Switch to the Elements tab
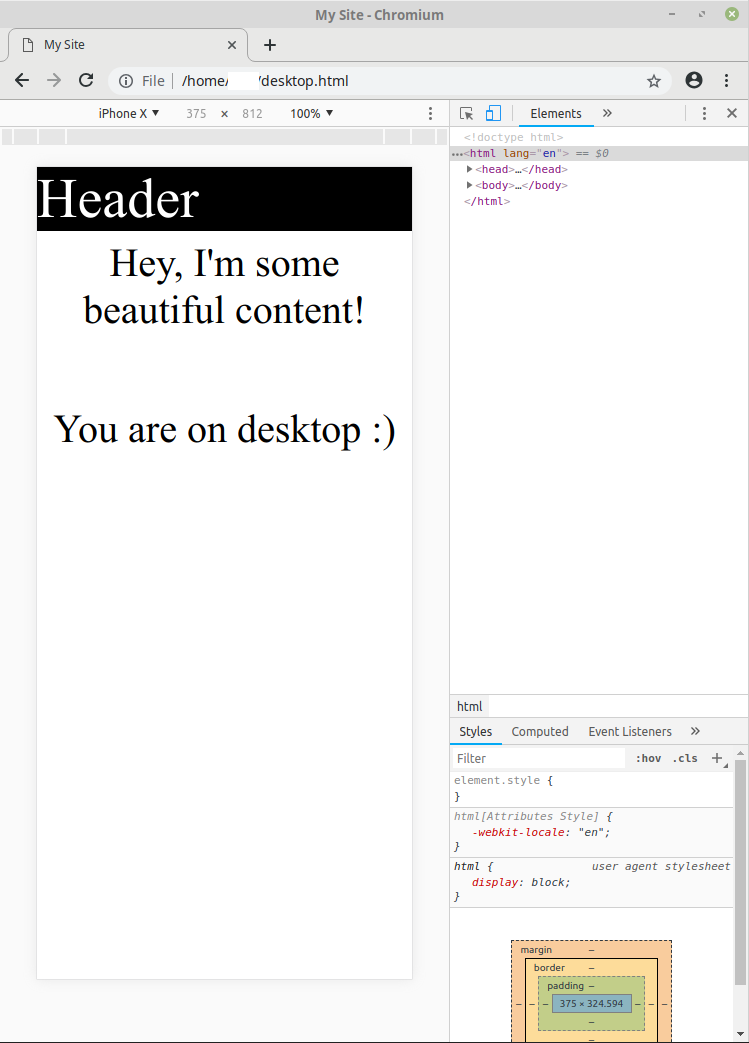749x1043 pixels. 555,114
